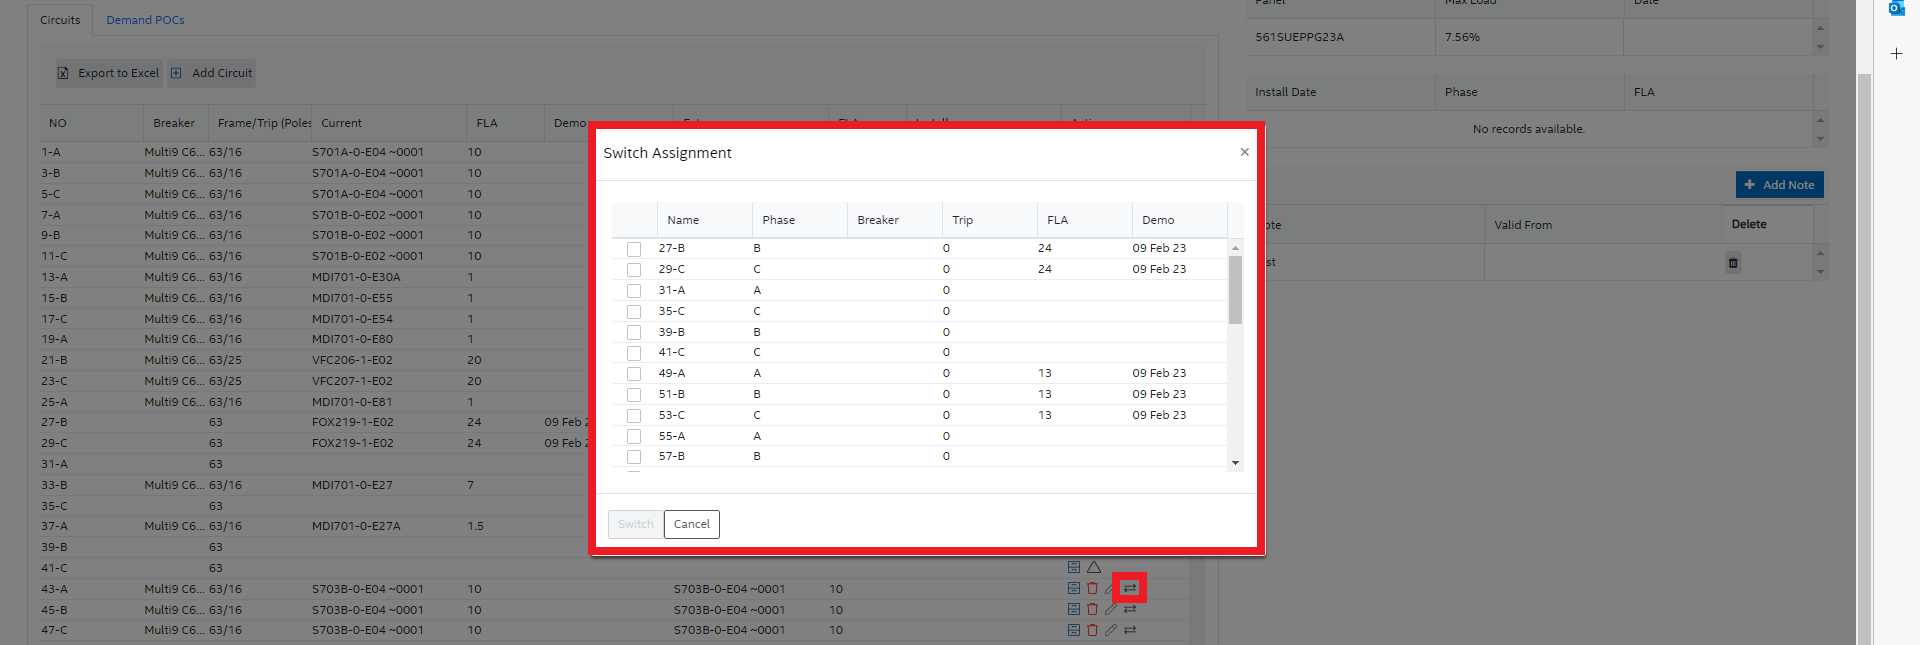
Task: Check the box for circuit 27-B
Action: pyautogui.click(x=634, y=249)
